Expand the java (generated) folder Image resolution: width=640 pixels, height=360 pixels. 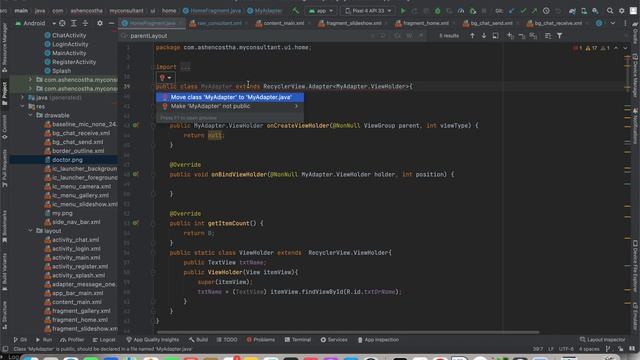[x=22, y=98]
